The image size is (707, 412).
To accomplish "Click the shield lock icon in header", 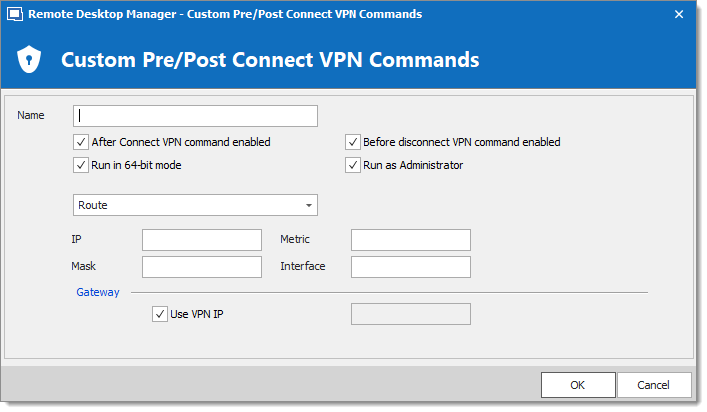I will point(29,60).
